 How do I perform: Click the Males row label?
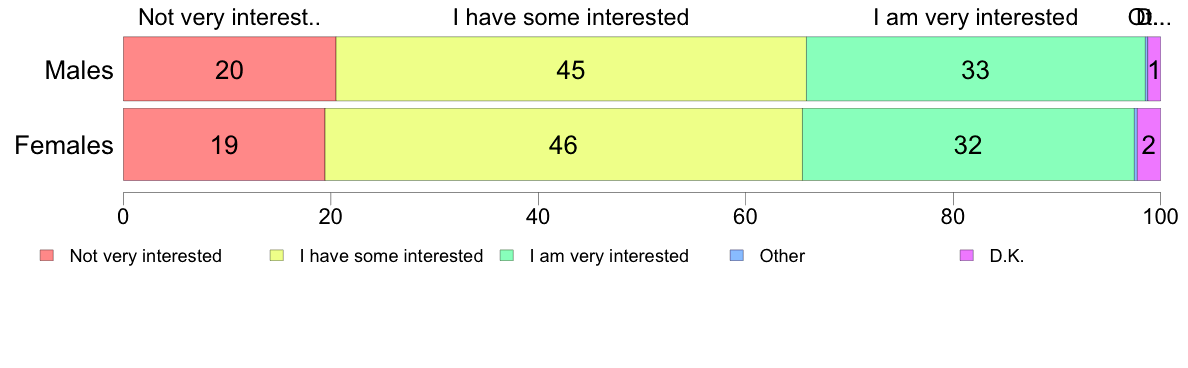click(x=80, y=71)
